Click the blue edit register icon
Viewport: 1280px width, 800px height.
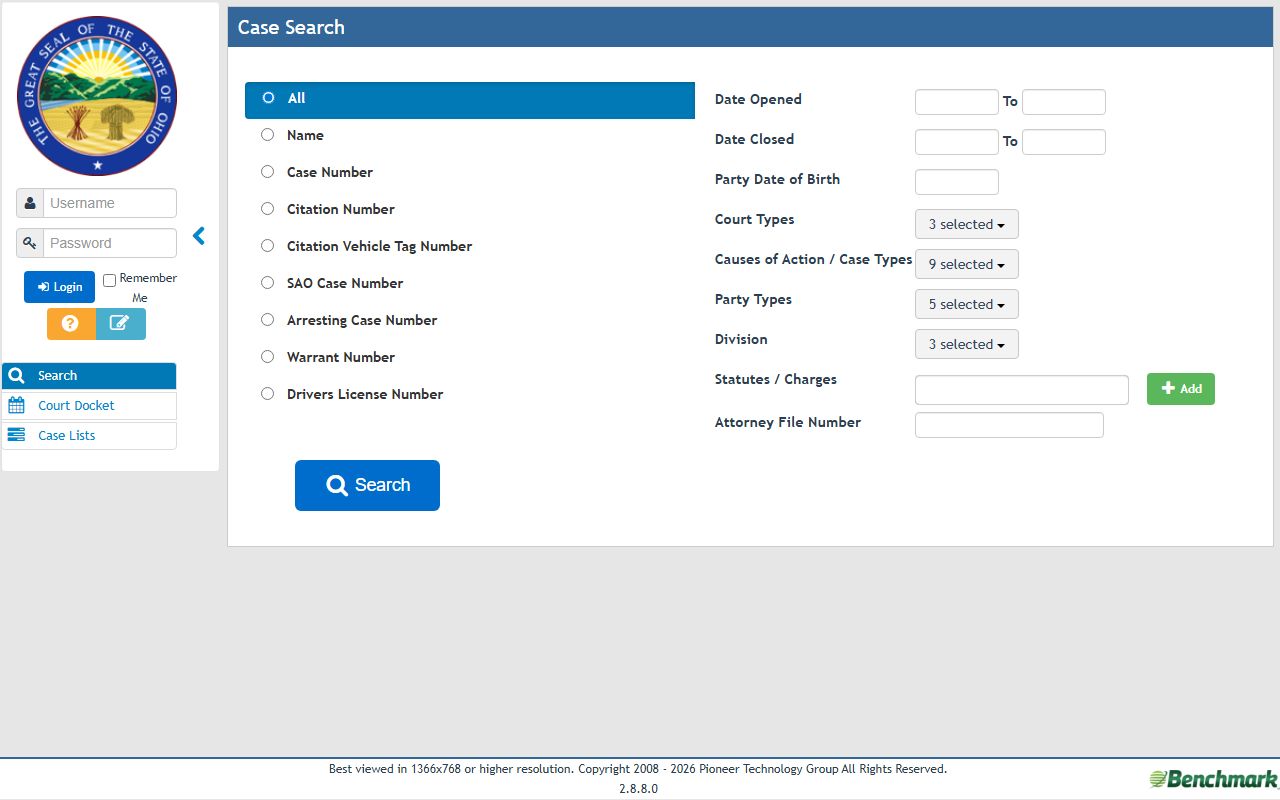121,324
